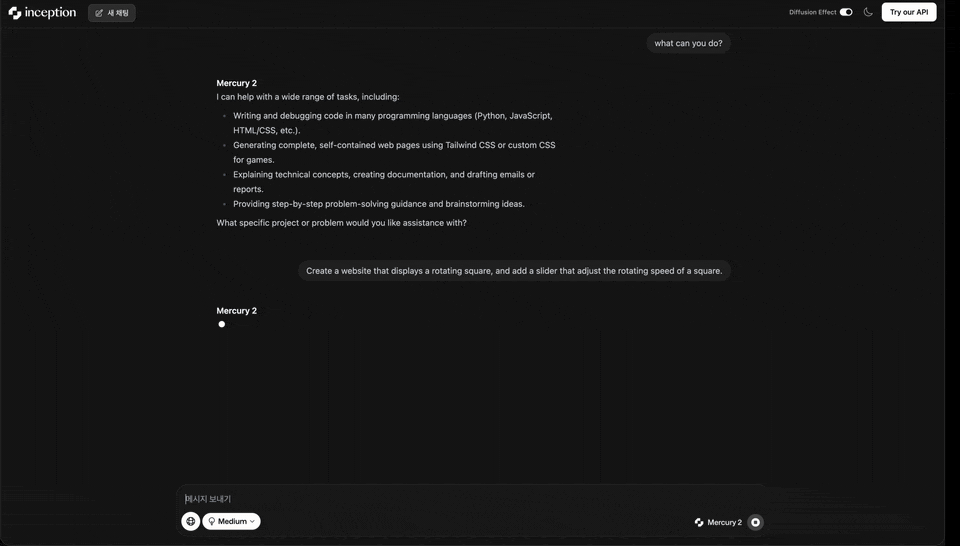Screen dimensions: 960x546
Task: Focus the 메시지 보내기 message input
Action: pos(470,498)
